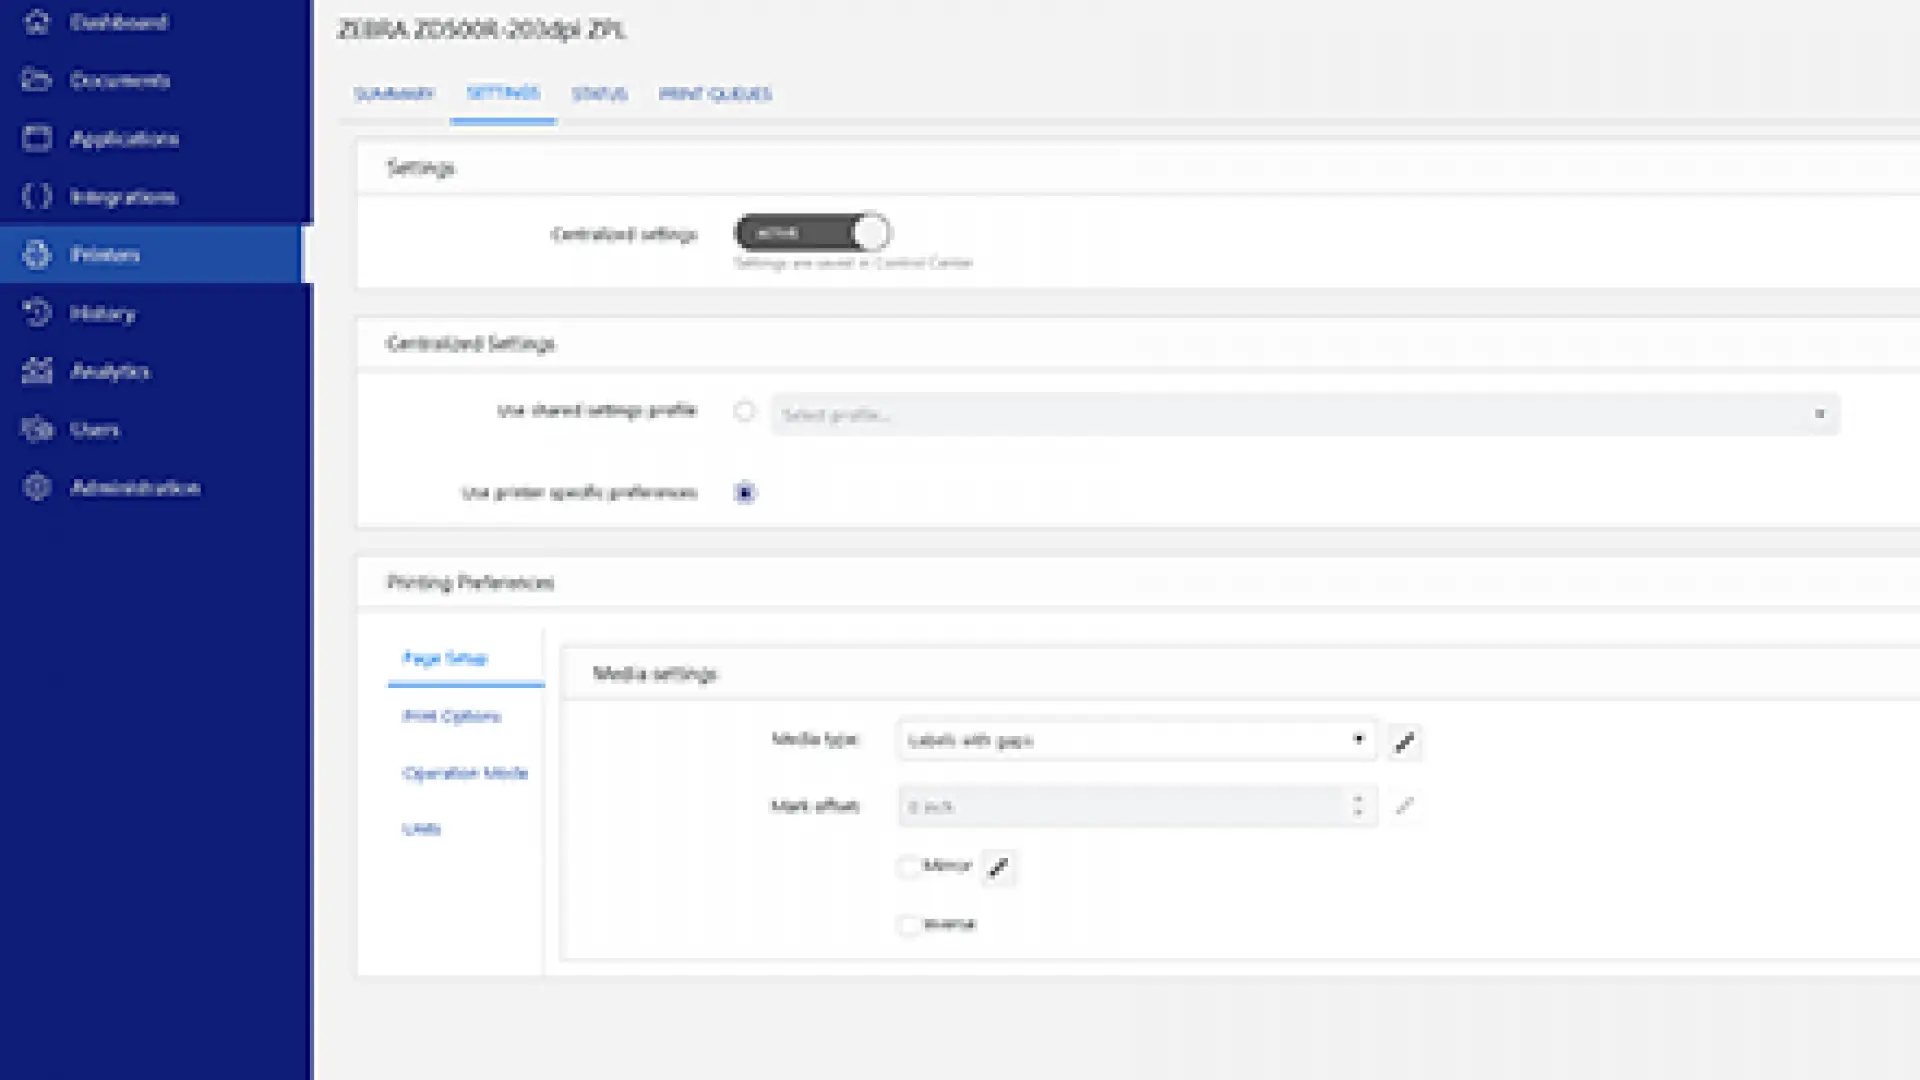Open the Print Options section

tap(451, 716)
